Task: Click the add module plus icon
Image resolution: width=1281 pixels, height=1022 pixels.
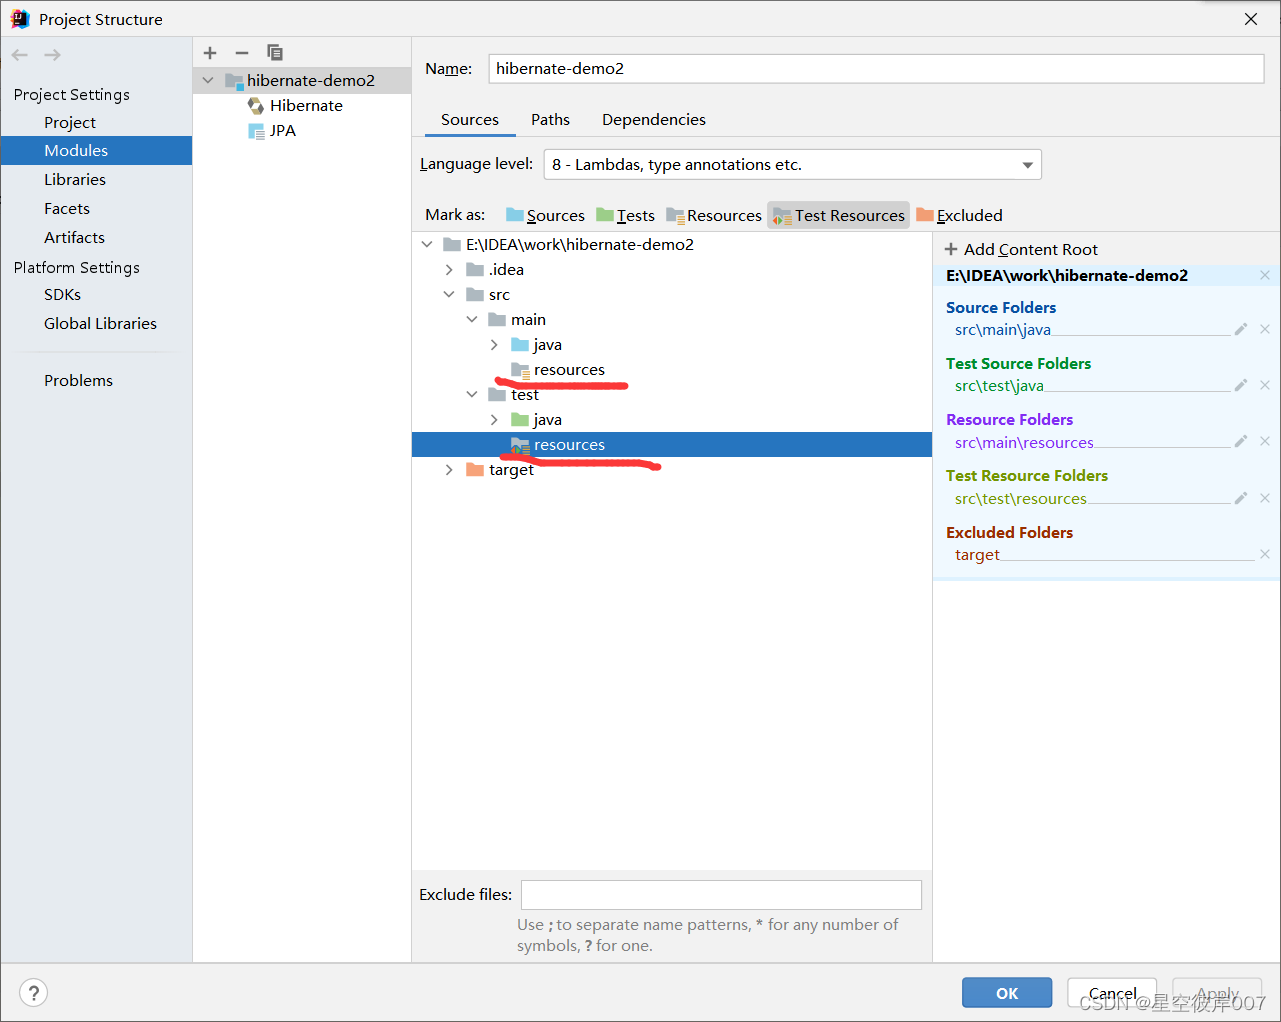Action: [x=210, y=53]
